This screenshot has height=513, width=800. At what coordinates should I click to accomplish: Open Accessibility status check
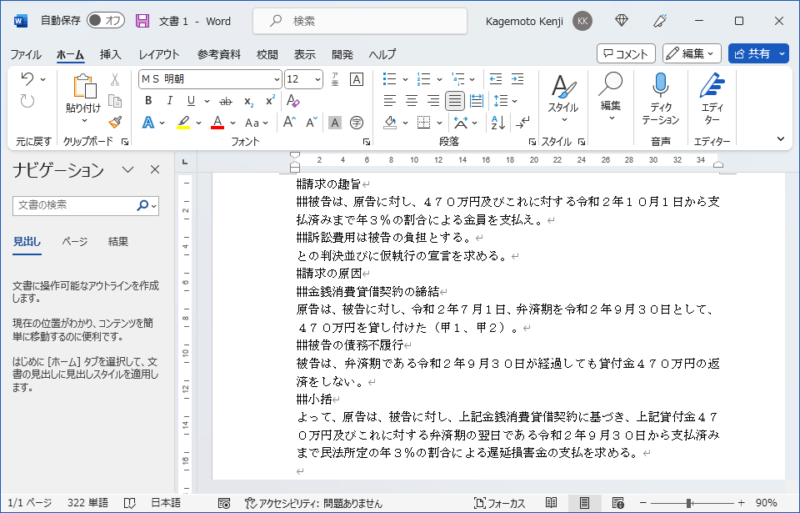click(x=313, y=503)
